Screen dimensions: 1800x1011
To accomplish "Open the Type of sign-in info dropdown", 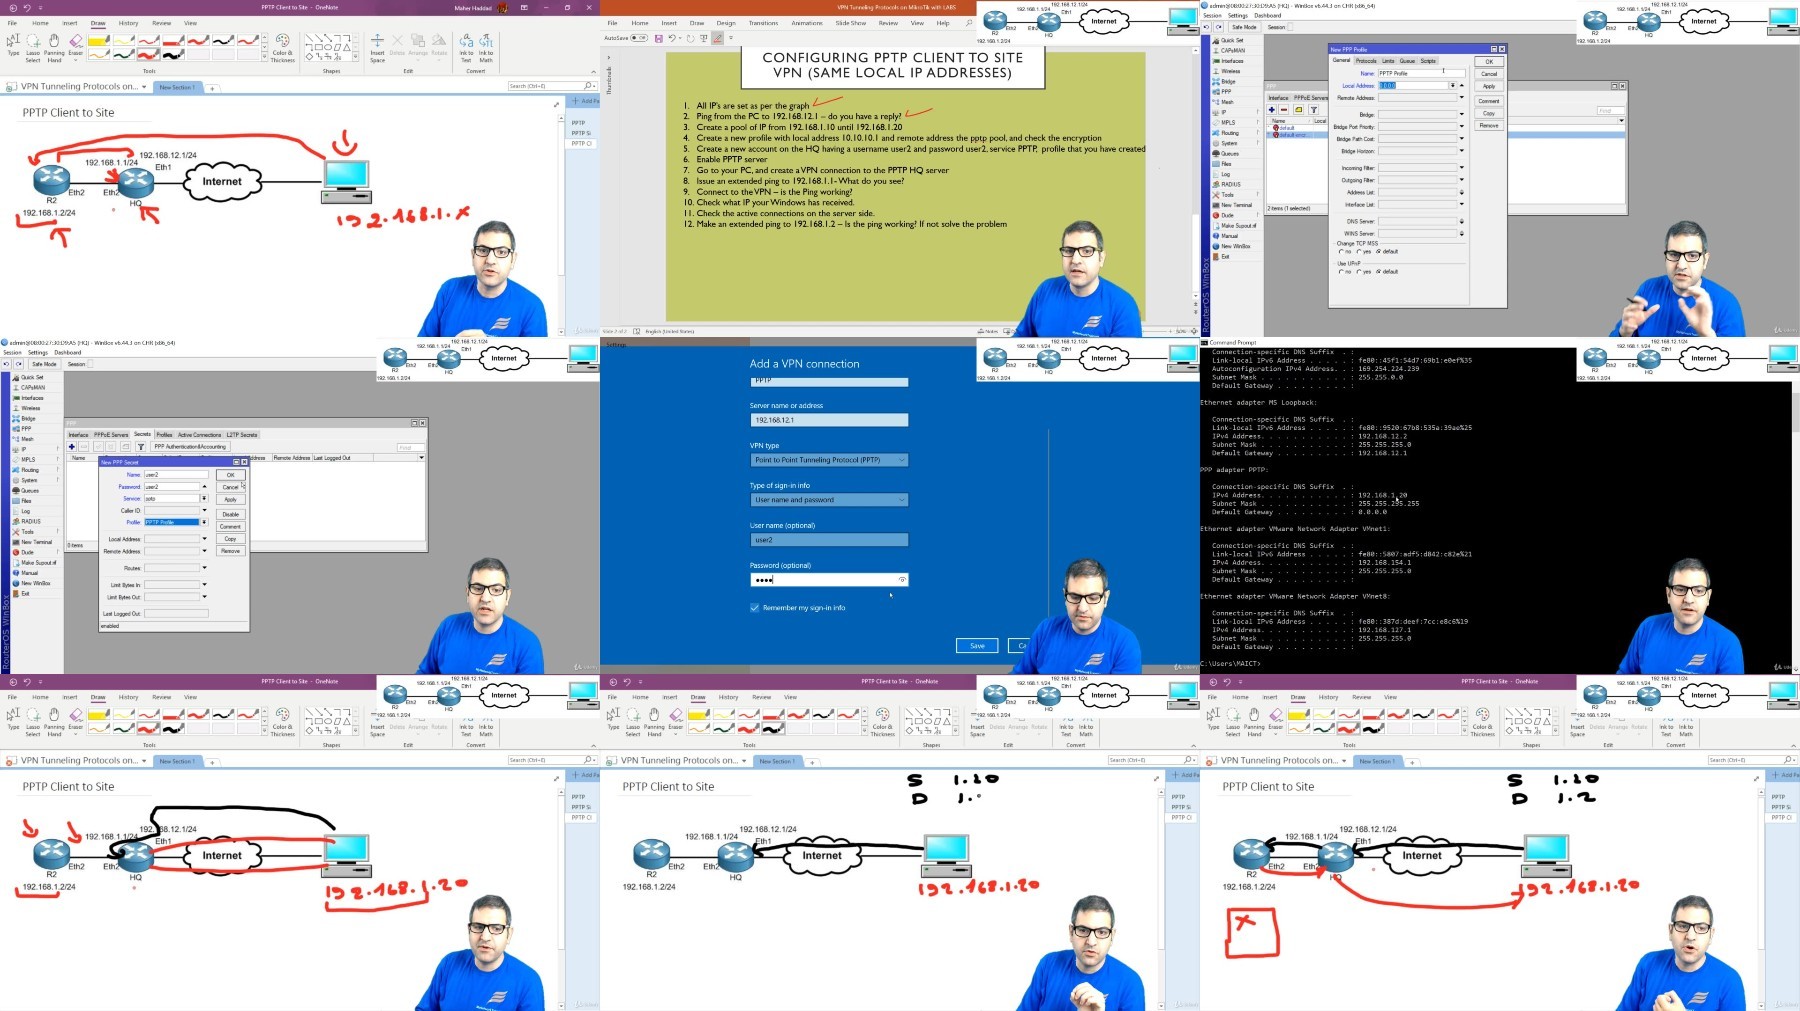I will pyautogui.click(x=829, y=500).
